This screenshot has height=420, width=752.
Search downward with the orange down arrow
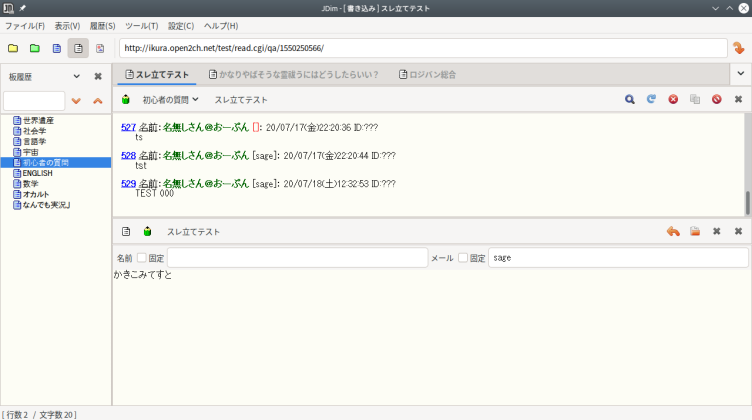[x=76, y=101]
